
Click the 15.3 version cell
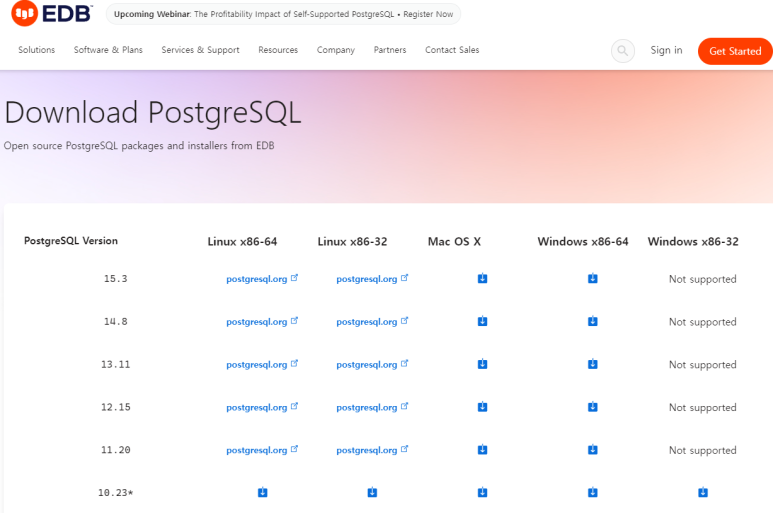[x=115, y=279]
